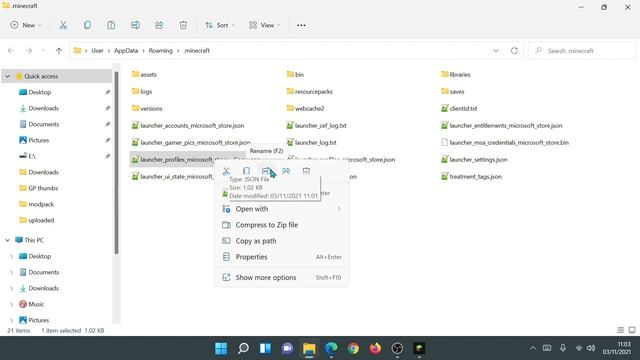Refresh the folder view
640x360 pixels.
(x=514, y=51)
